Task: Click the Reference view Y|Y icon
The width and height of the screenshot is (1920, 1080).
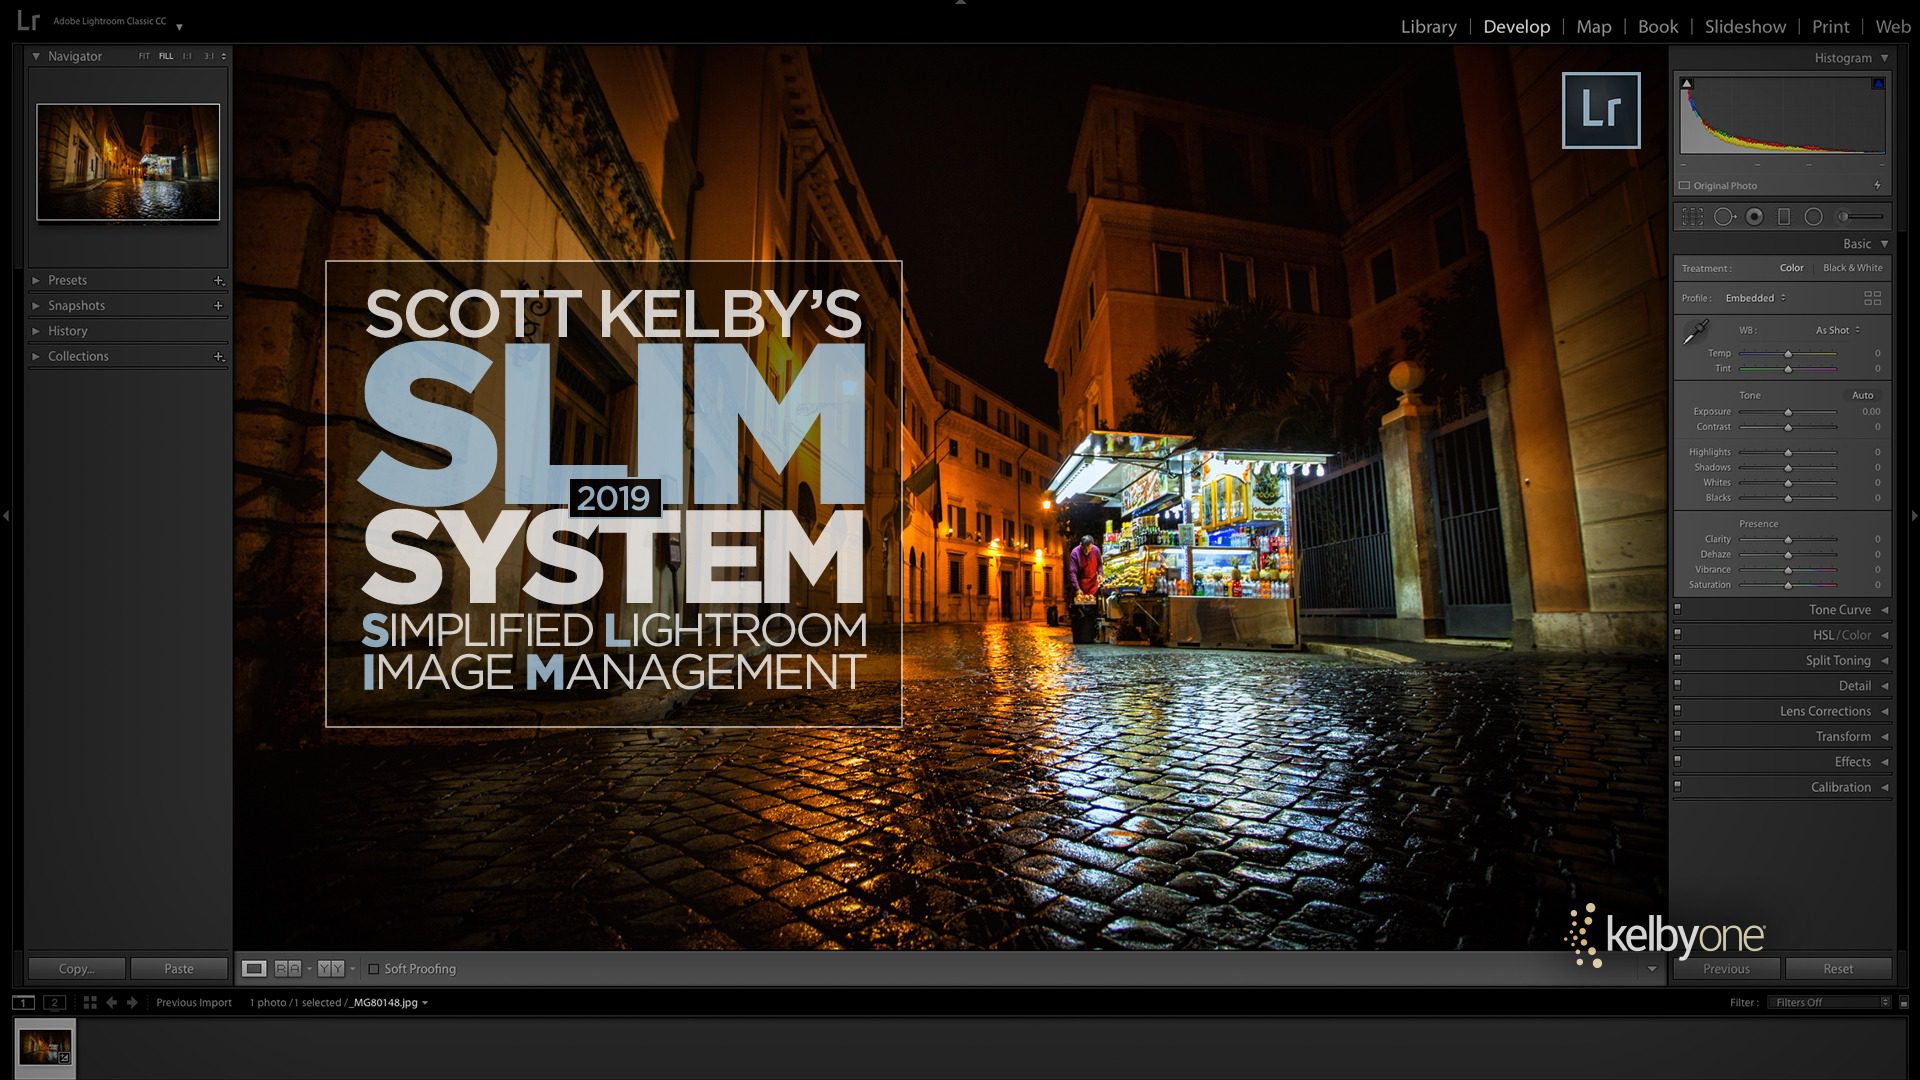Action: (x=331, y=968)
